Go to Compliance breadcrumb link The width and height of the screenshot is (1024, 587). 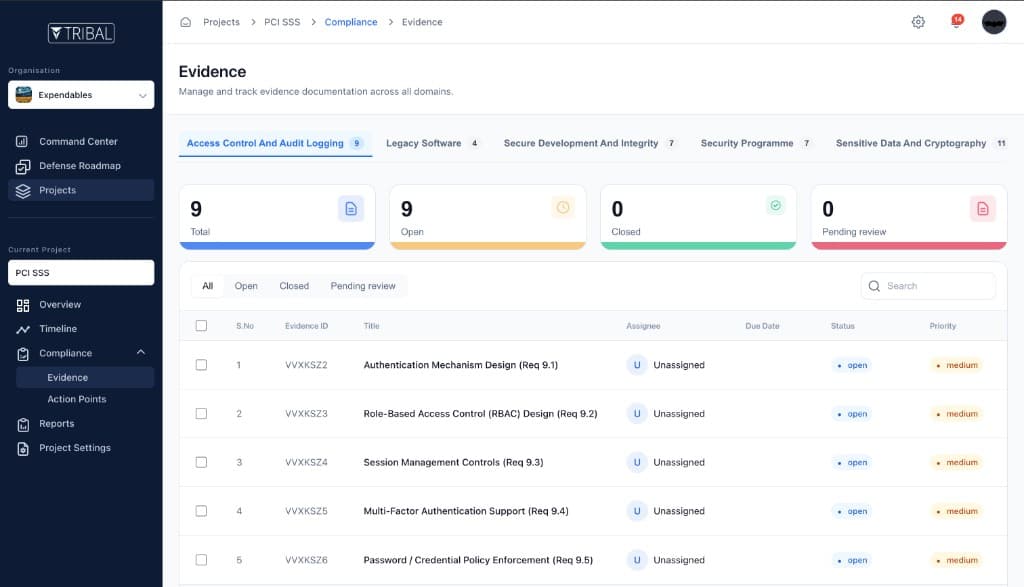[351, 22]
